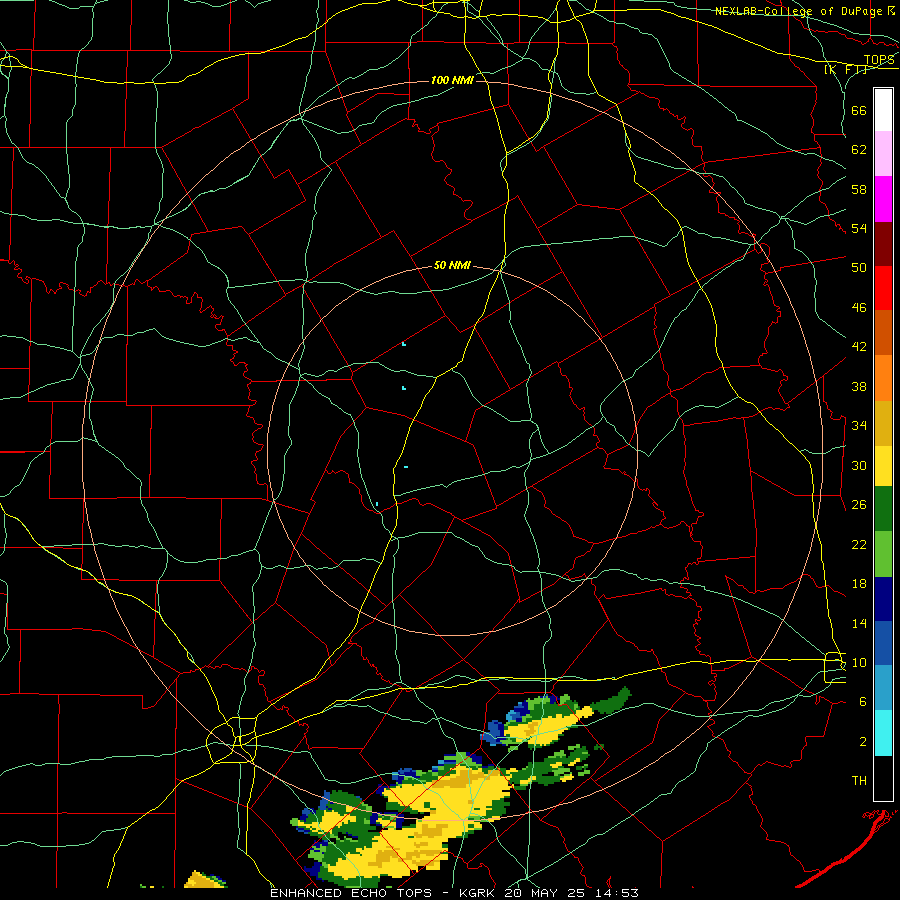The image size is (900, 900).
Task: Click the 22 legend value
Action: (x=859, y=544)
